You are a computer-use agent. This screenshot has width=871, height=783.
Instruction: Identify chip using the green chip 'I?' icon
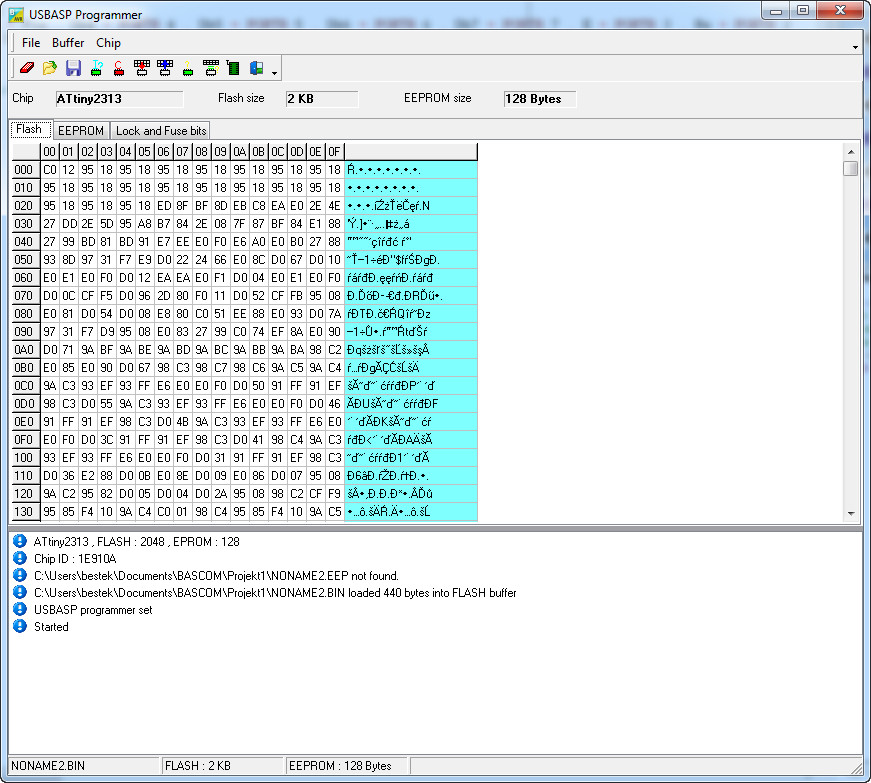pos(97,68)
